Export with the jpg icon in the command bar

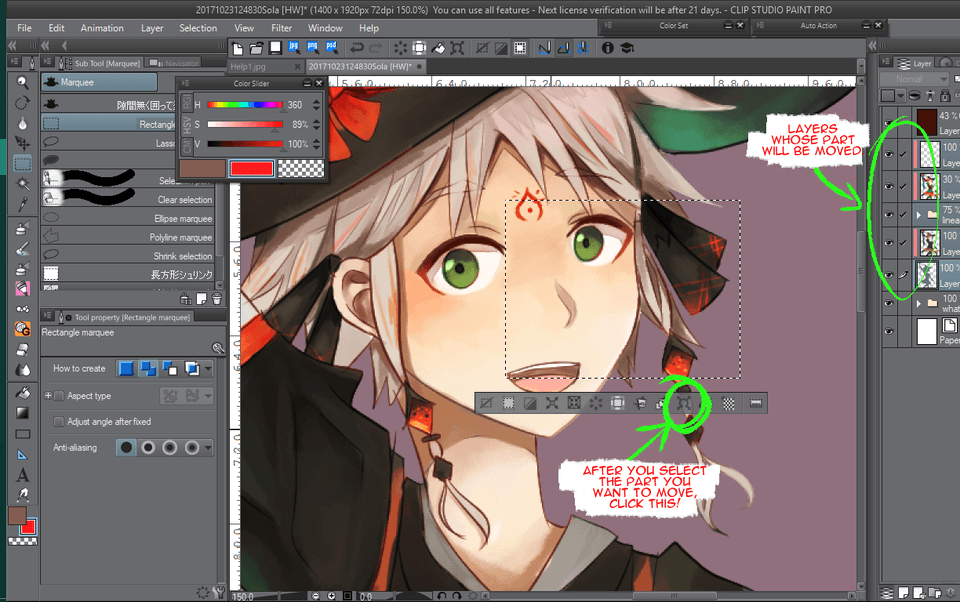(296, 47)
